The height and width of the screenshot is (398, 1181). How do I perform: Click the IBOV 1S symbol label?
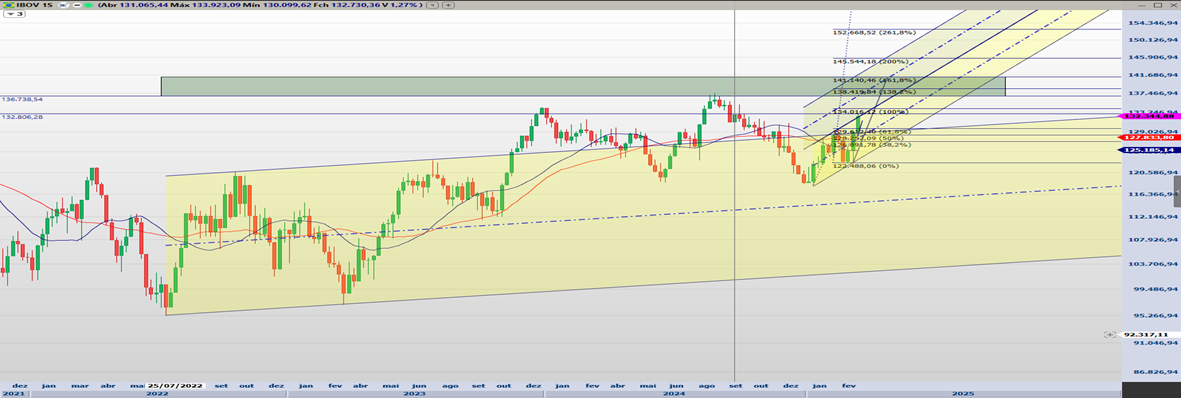click(34, 5)
